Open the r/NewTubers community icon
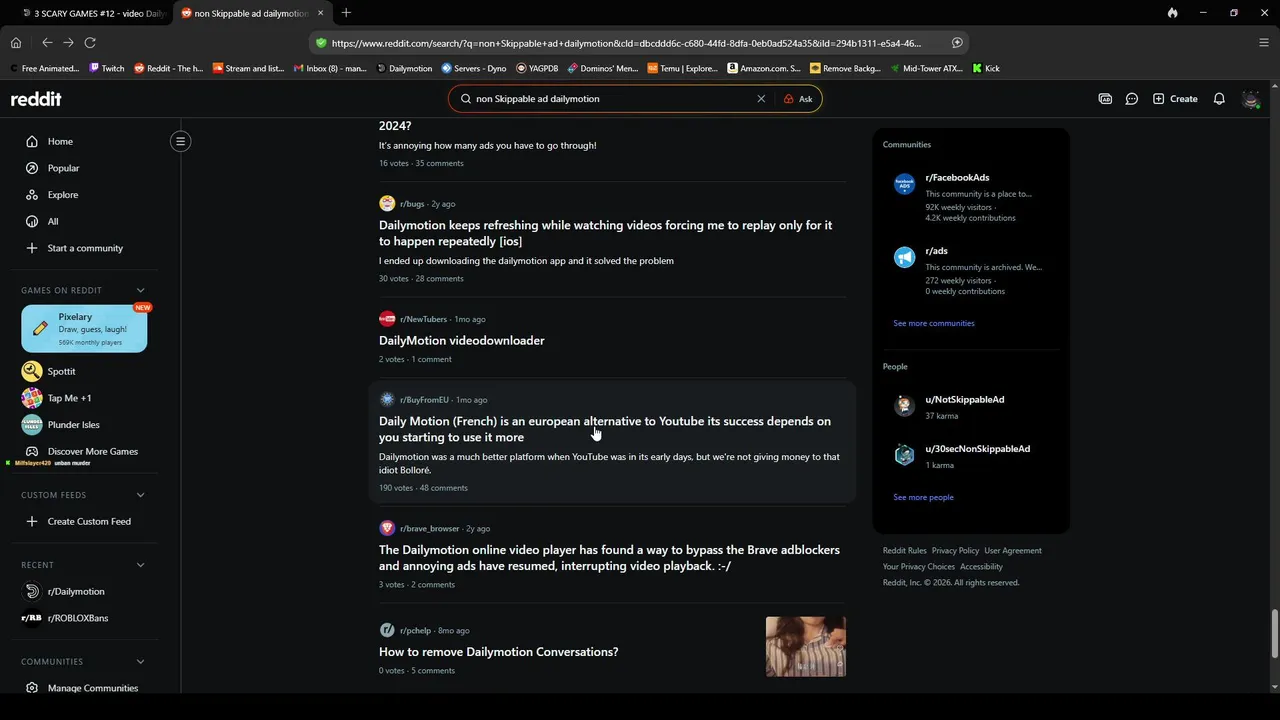The image size is (1280, 720). pos(387,319)
